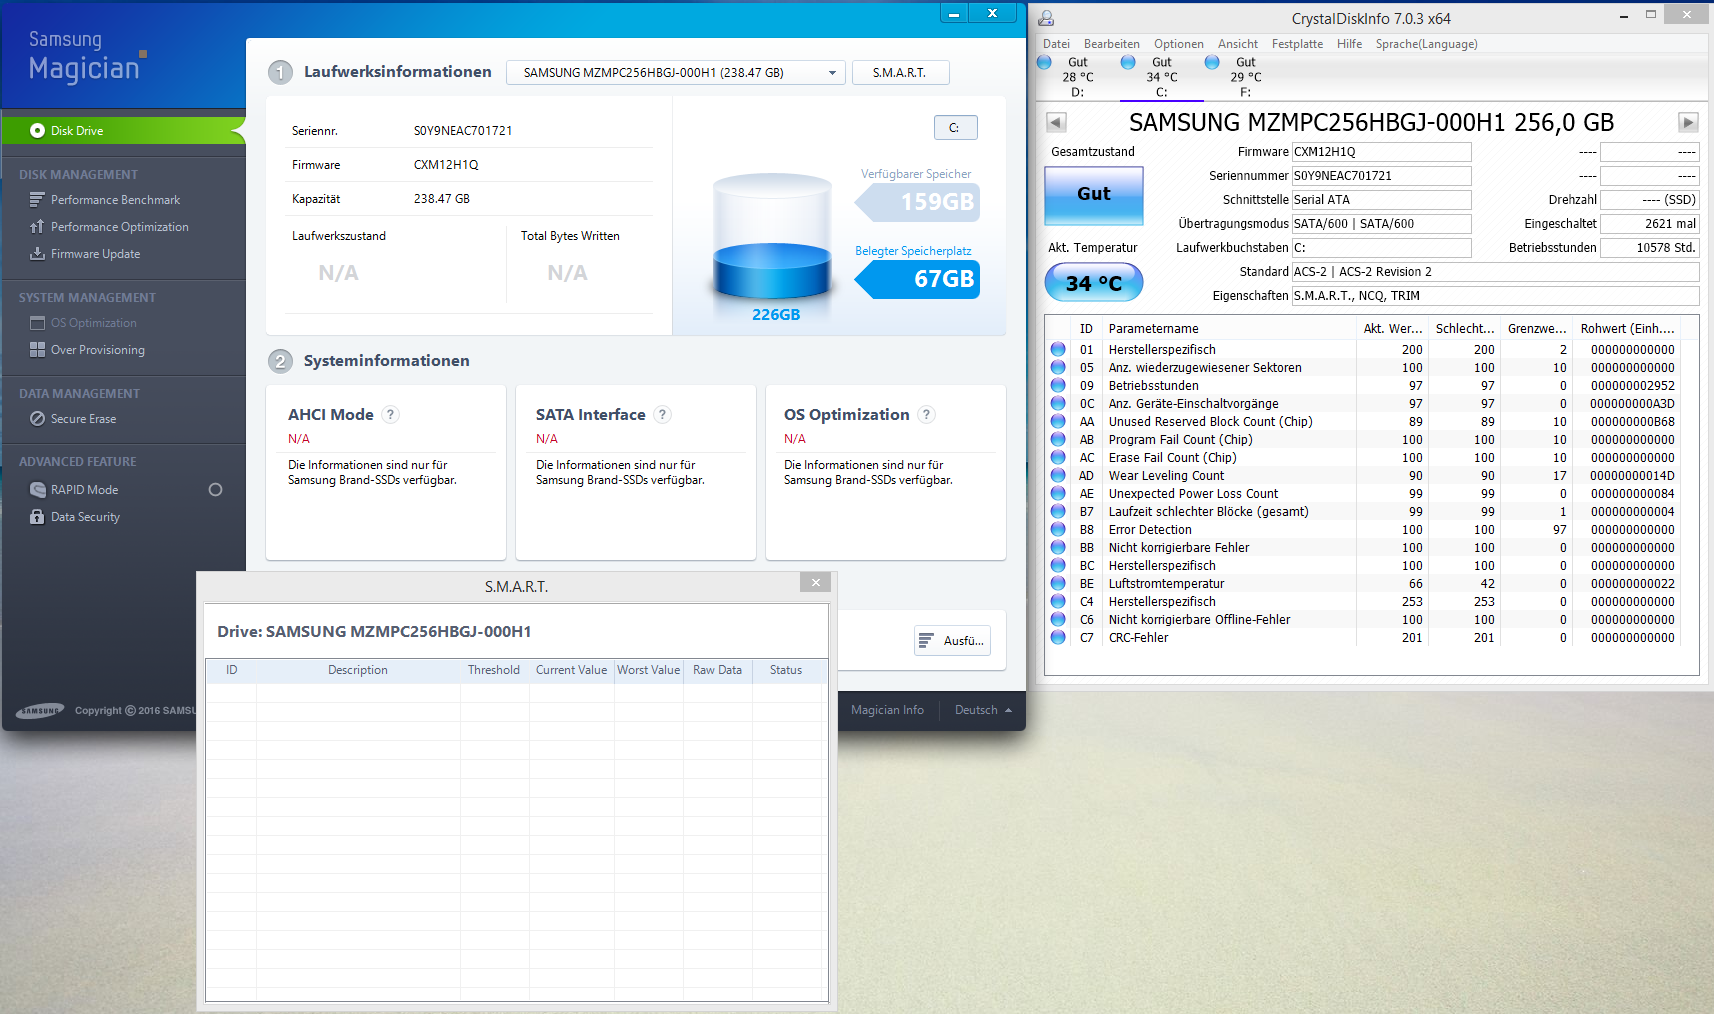Open Optionen menu
The height and width of the screenshot is (1014, 1714).
coord(1179,44)
